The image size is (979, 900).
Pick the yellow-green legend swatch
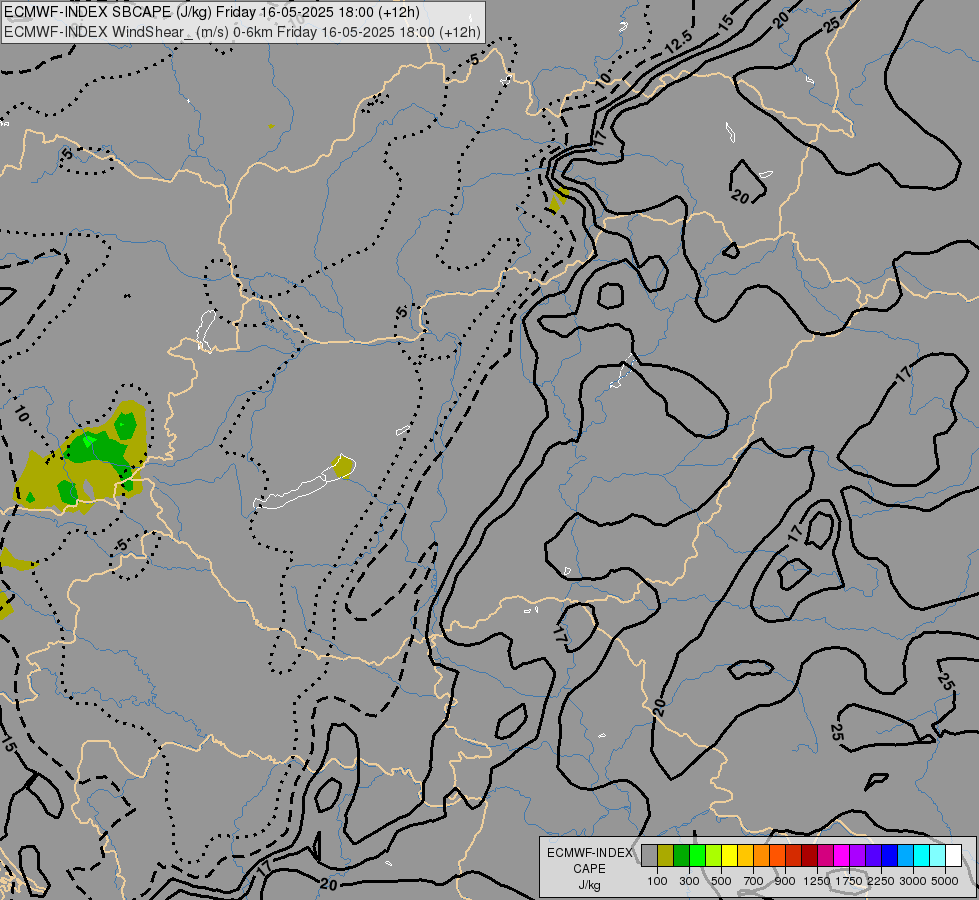coord(714,855)
